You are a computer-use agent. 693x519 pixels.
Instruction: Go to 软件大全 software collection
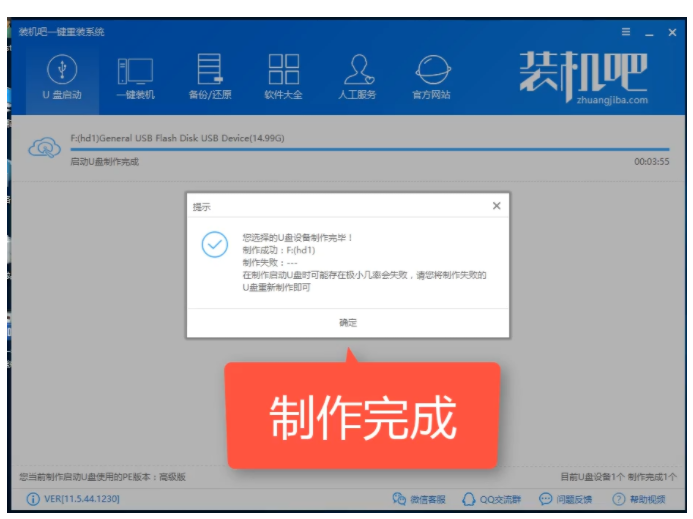click(283, 77)
